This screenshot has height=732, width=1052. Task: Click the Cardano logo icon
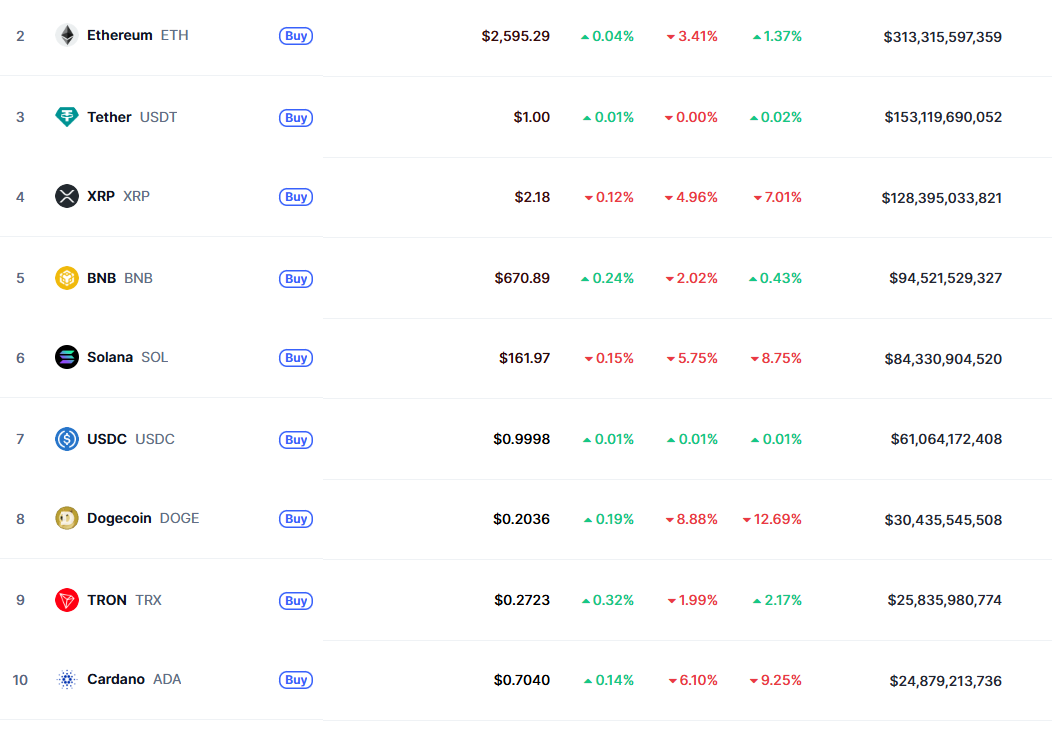pos(67,680)
